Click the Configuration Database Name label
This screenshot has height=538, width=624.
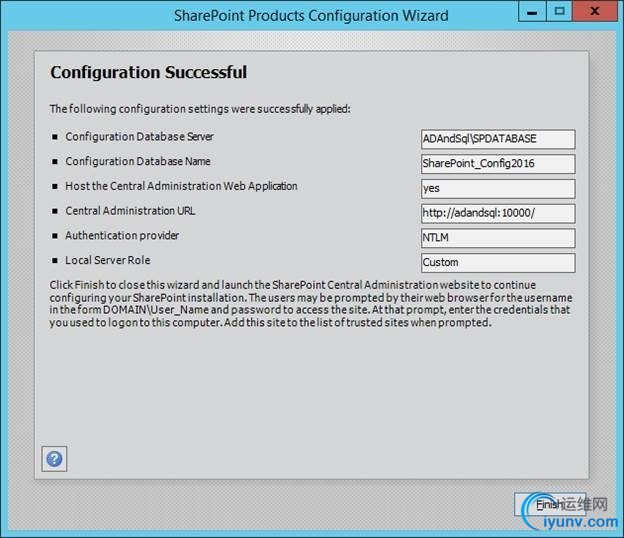(x=138, y=161)
